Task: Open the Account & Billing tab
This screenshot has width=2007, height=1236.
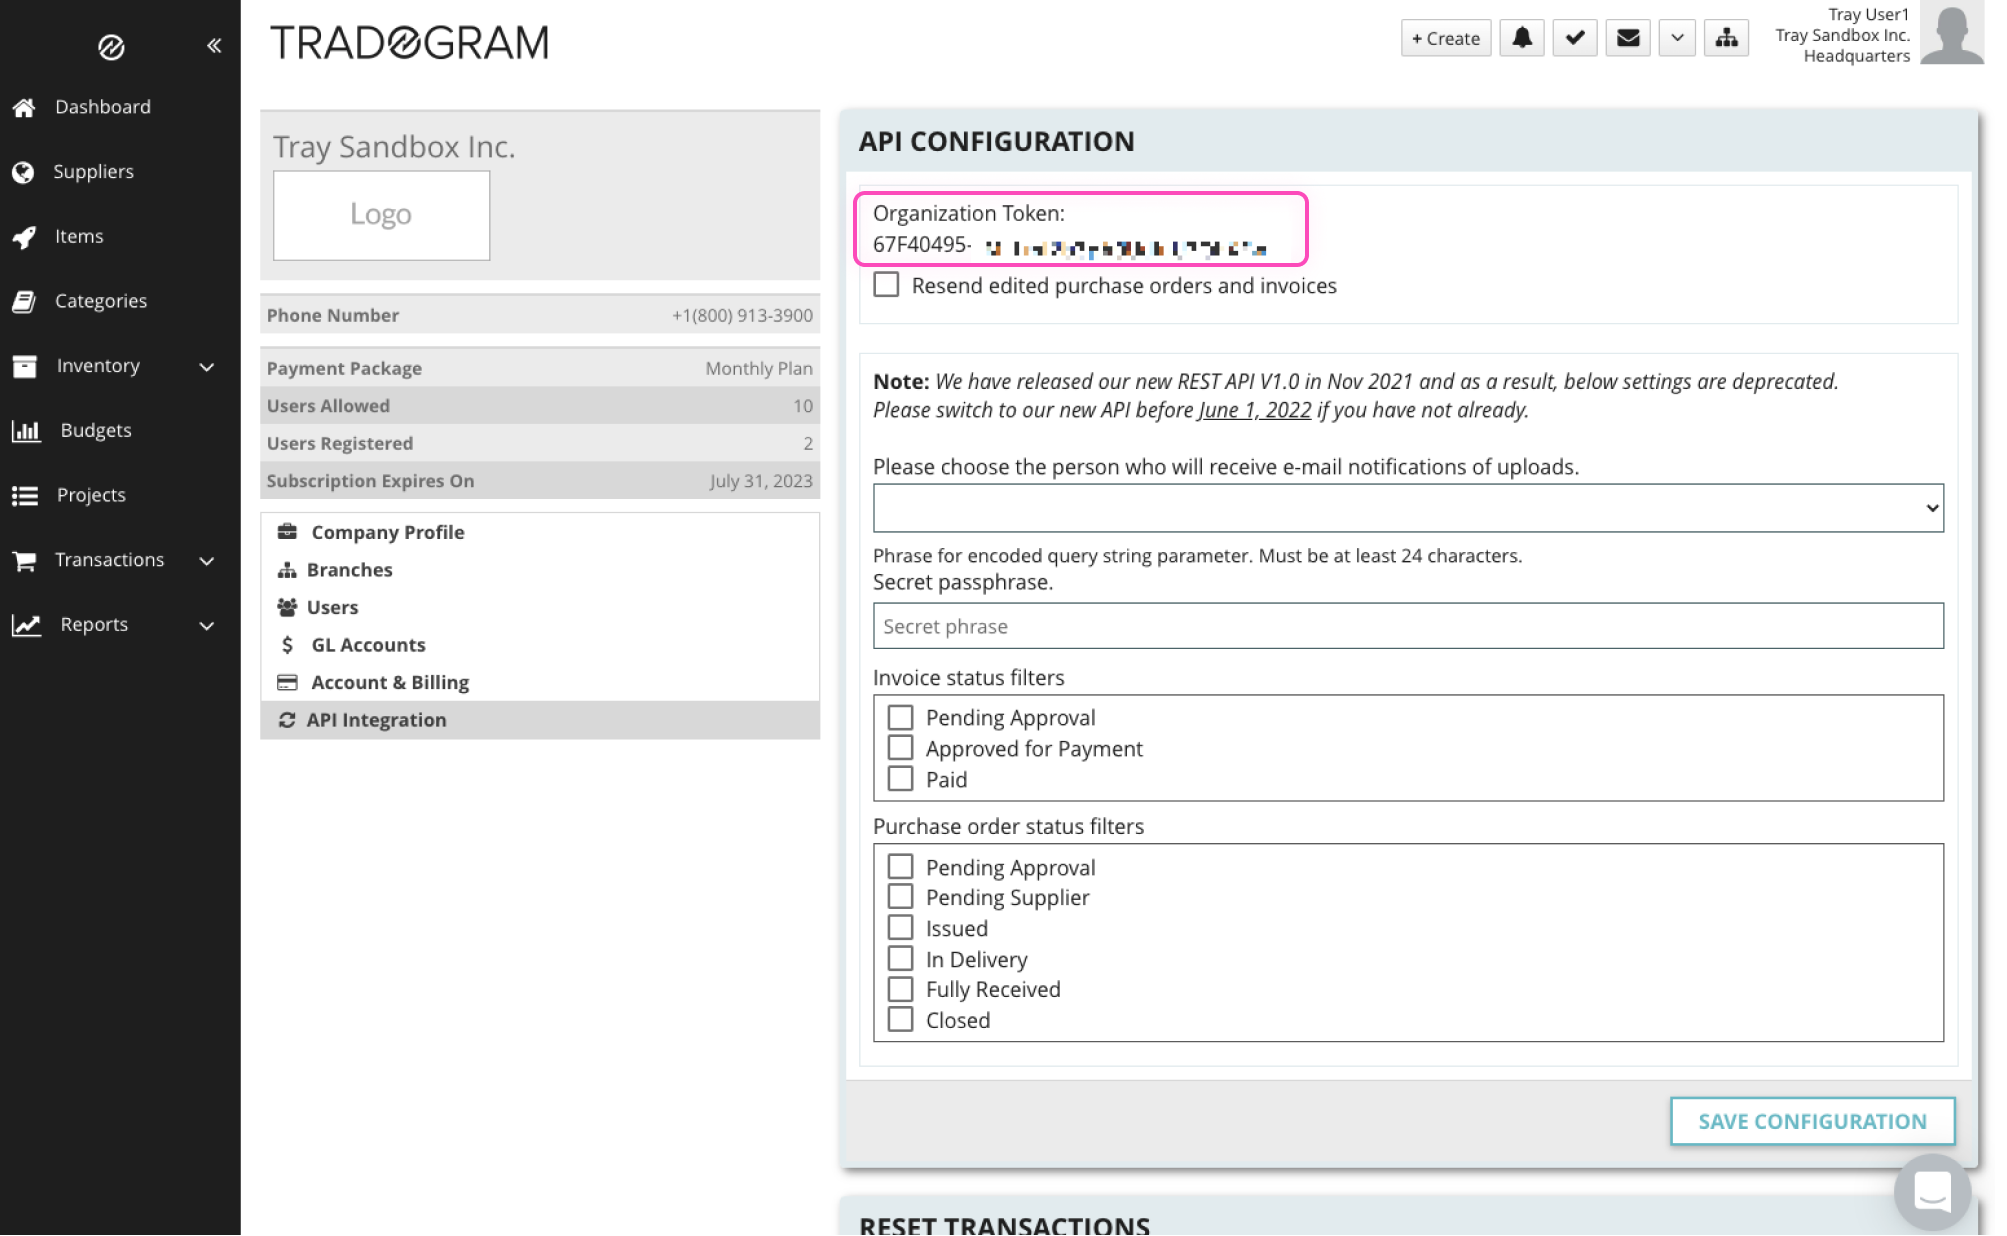Action: (x=390, y=682)
